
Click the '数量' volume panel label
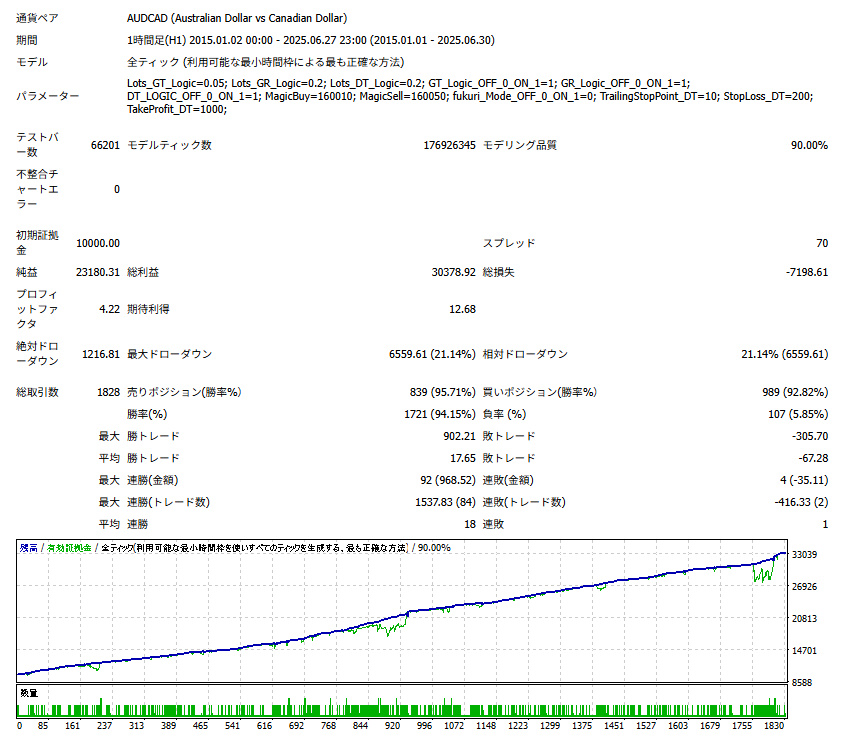click(x=29, y=693)
